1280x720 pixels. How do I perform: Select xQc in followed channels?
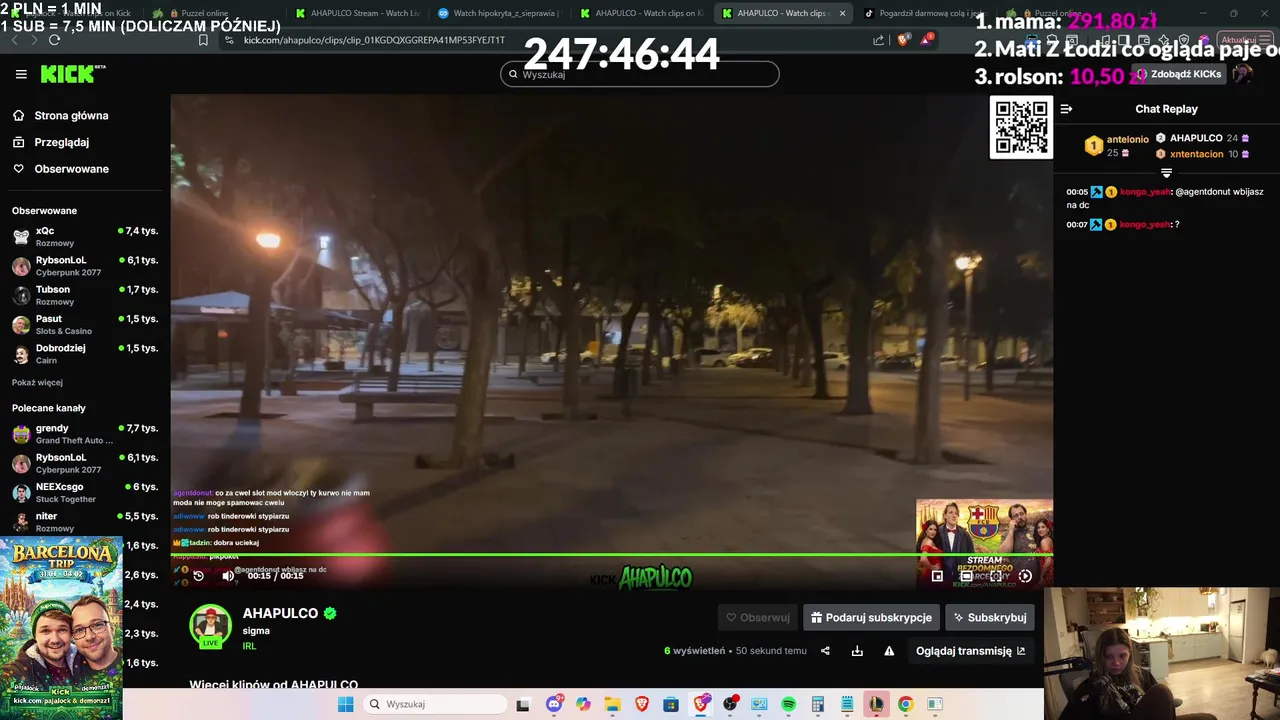83,236
